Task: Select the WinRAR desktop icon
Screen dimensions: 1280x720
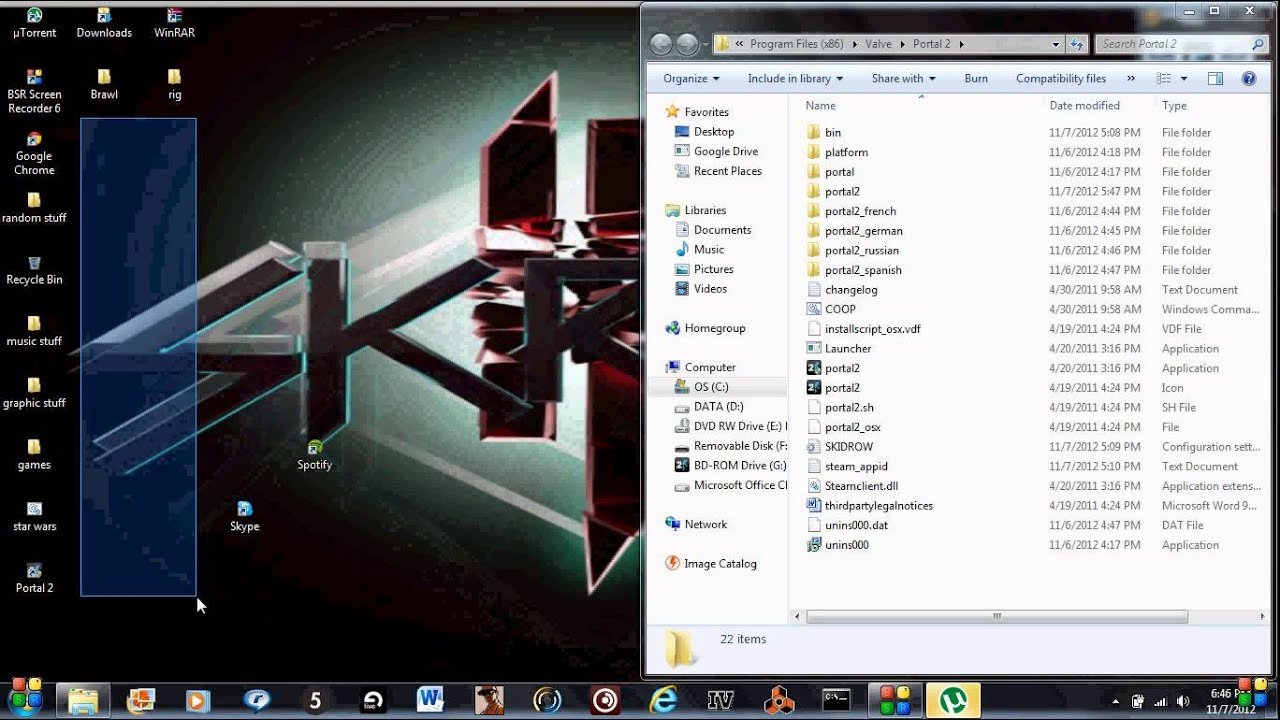Action: pos(174,23)
